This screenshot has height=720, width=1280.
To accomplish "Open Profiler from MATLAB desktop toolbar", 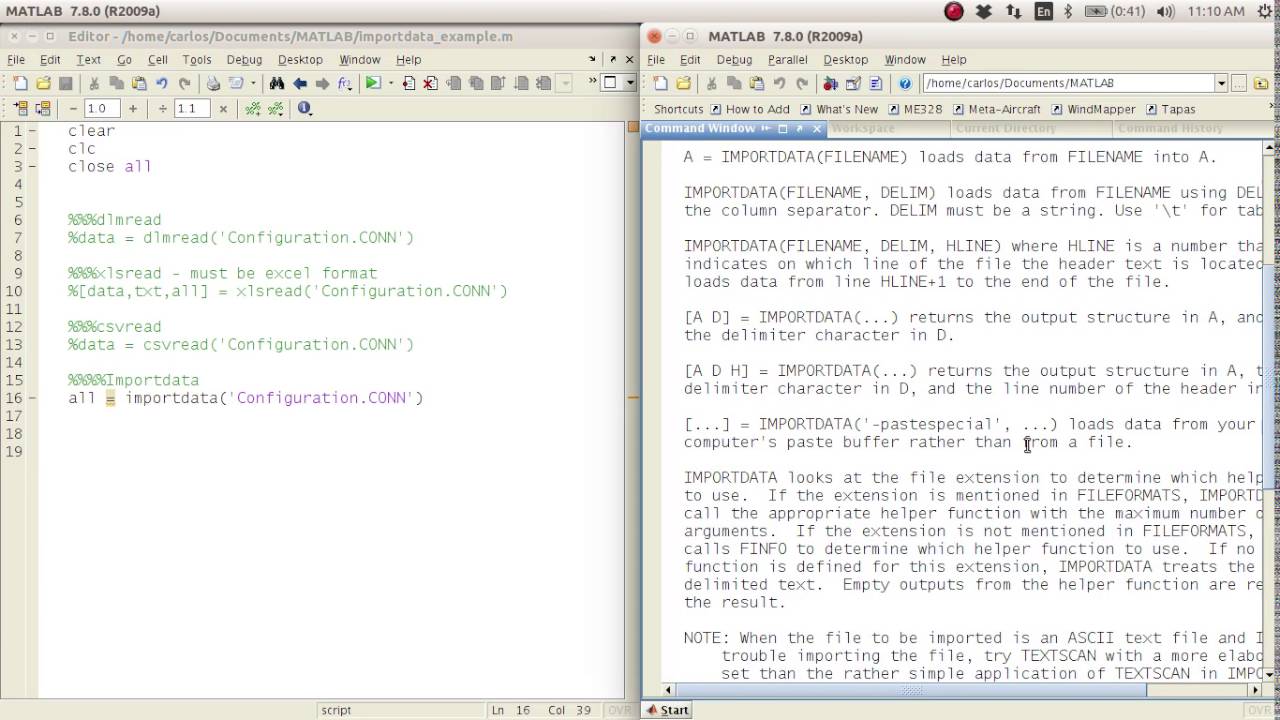I will (875, 83).
